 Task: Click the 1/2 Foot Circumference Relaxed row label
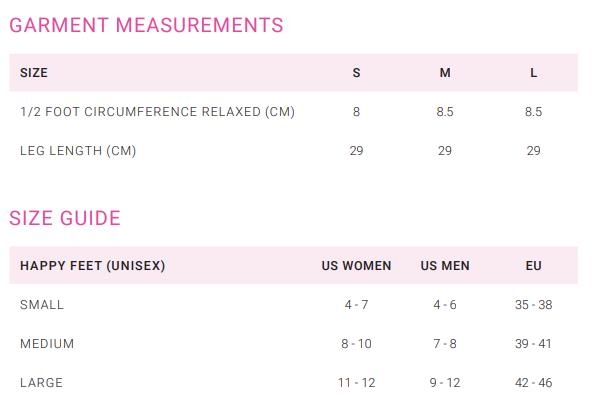coord(157,112)
